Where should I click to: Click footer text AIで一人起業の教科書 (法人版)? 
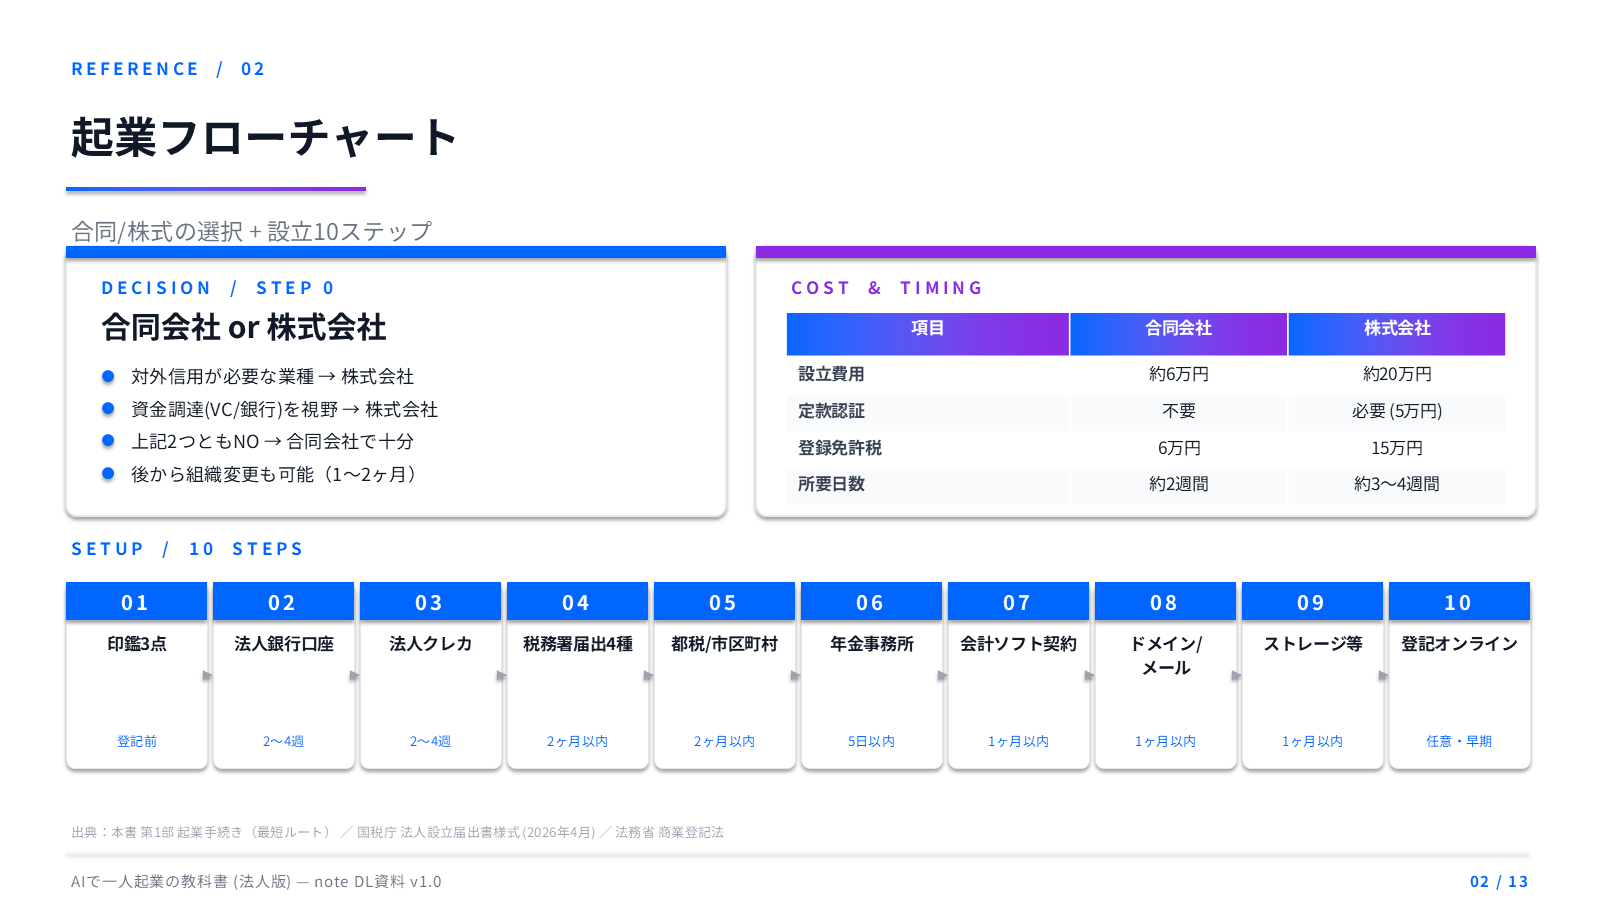click(181, 881)
